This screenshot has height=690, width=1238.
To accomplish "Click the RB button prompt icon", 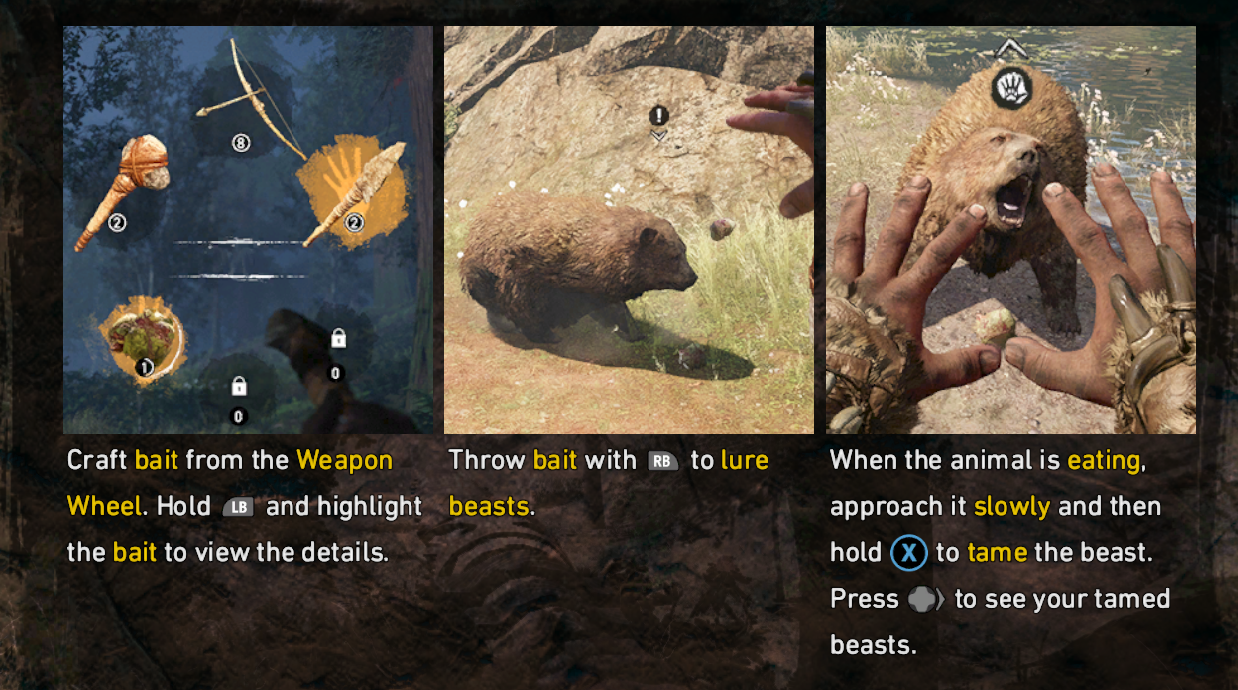I will pos(663,461).
